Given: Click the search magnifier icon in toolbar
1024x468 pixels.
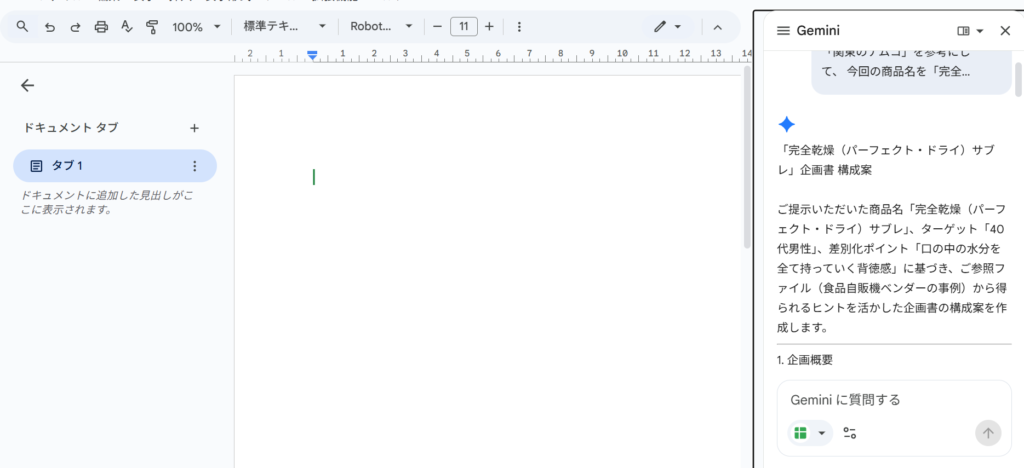Looking at the screenshot, I should 23,27.
